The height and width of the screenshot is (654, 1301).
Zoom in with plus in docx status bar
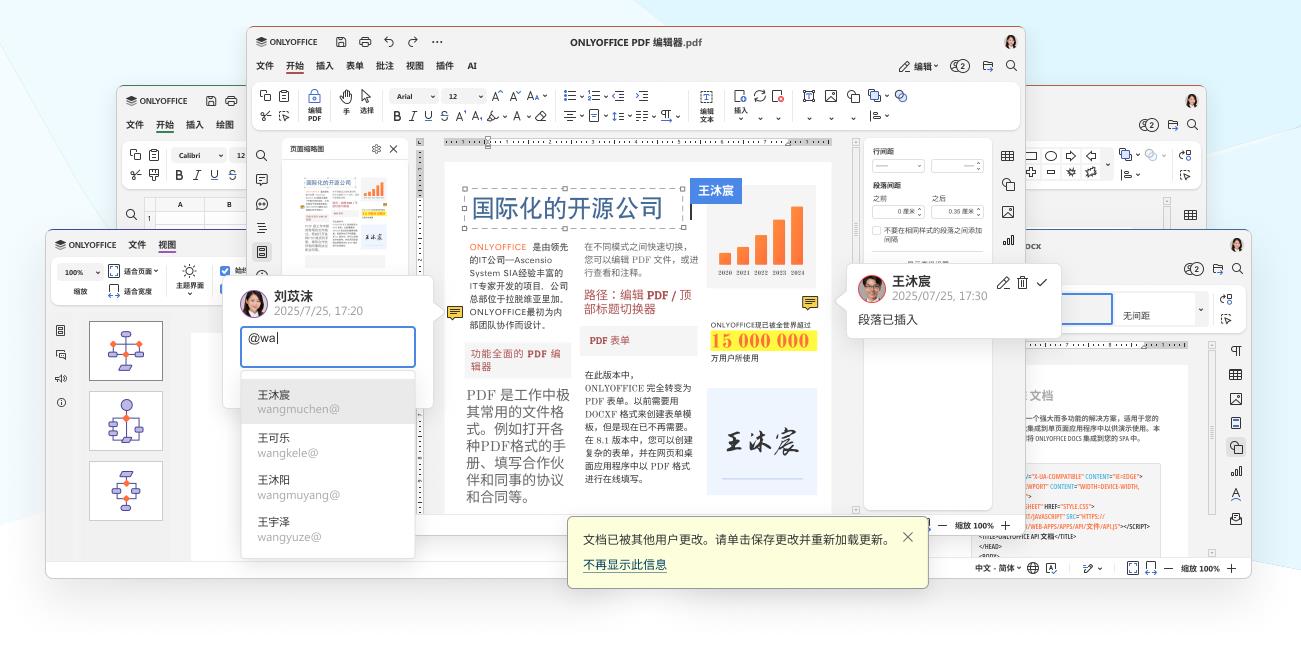pos(1231,568)
